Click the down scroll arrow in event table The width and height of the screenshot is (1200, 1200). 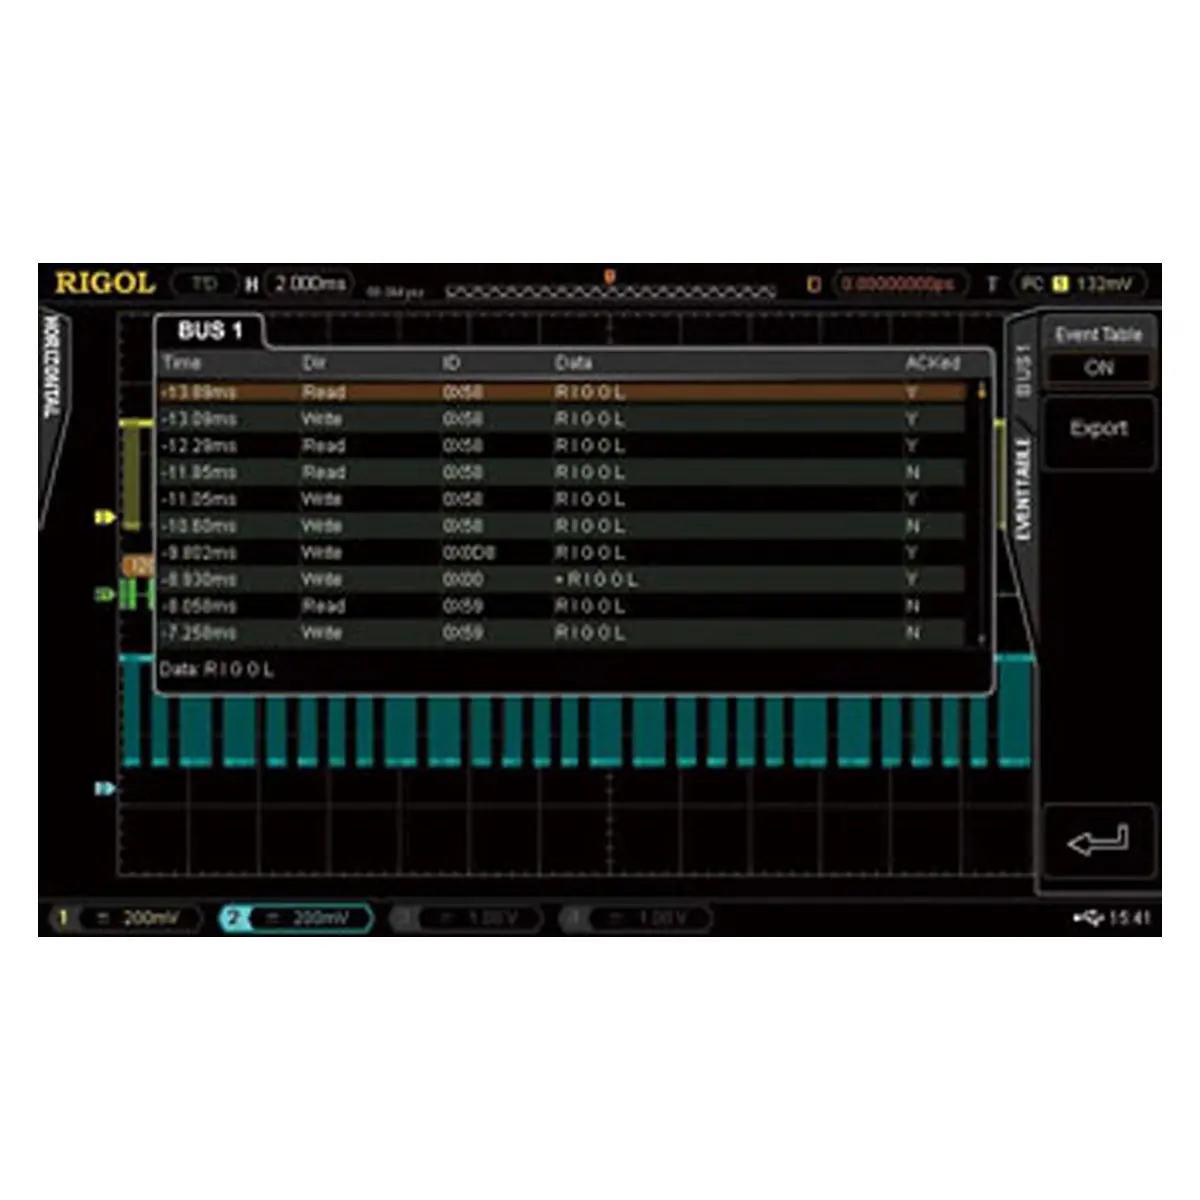pyautogui.click(x=980, y=637)
